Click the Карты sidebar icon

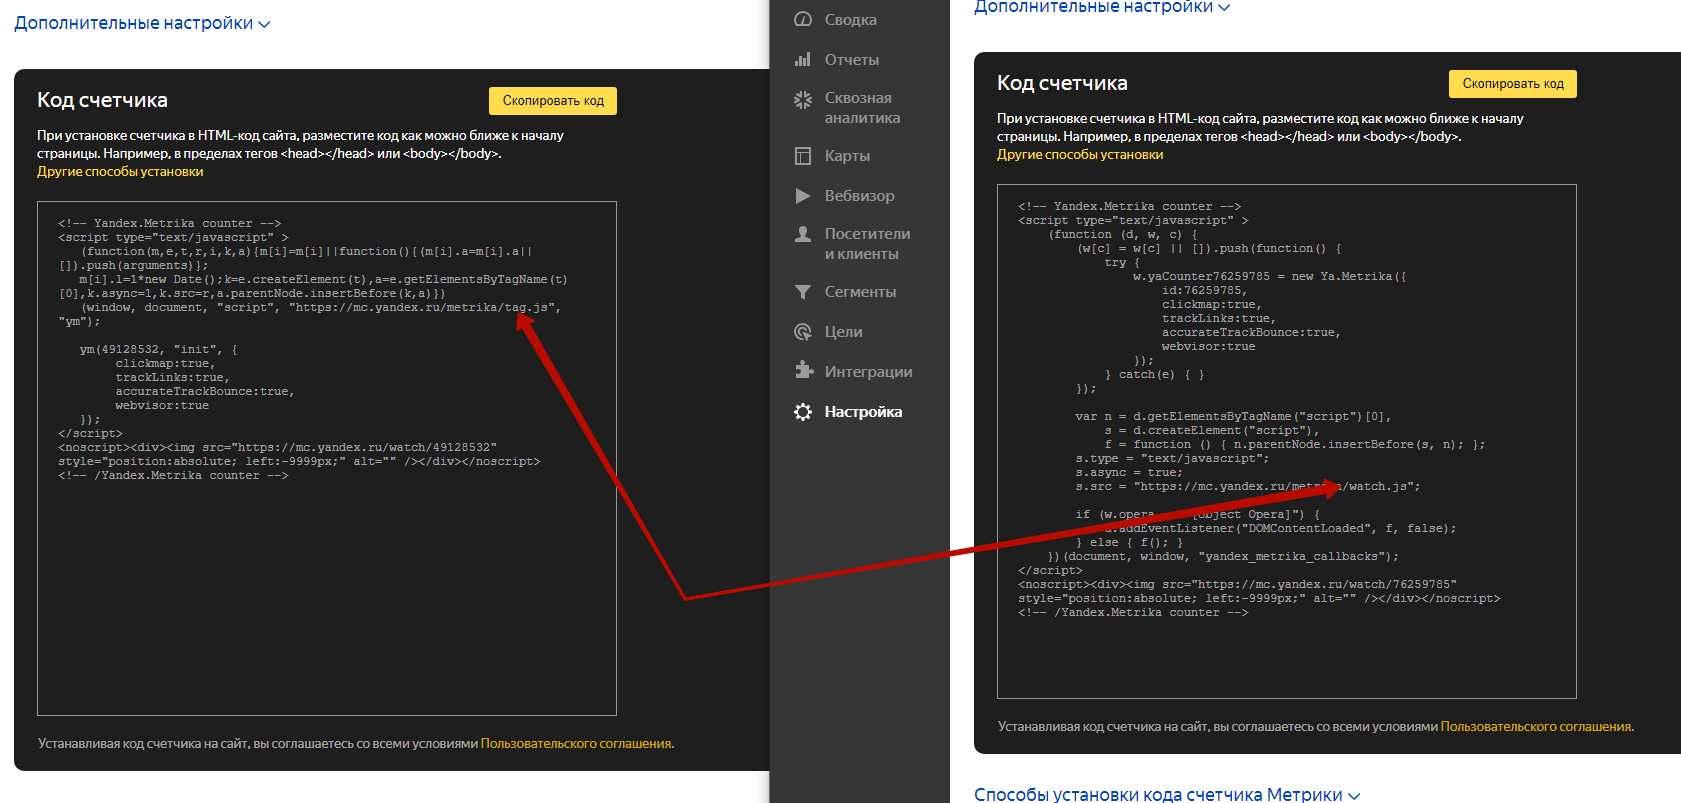(802, 156)
